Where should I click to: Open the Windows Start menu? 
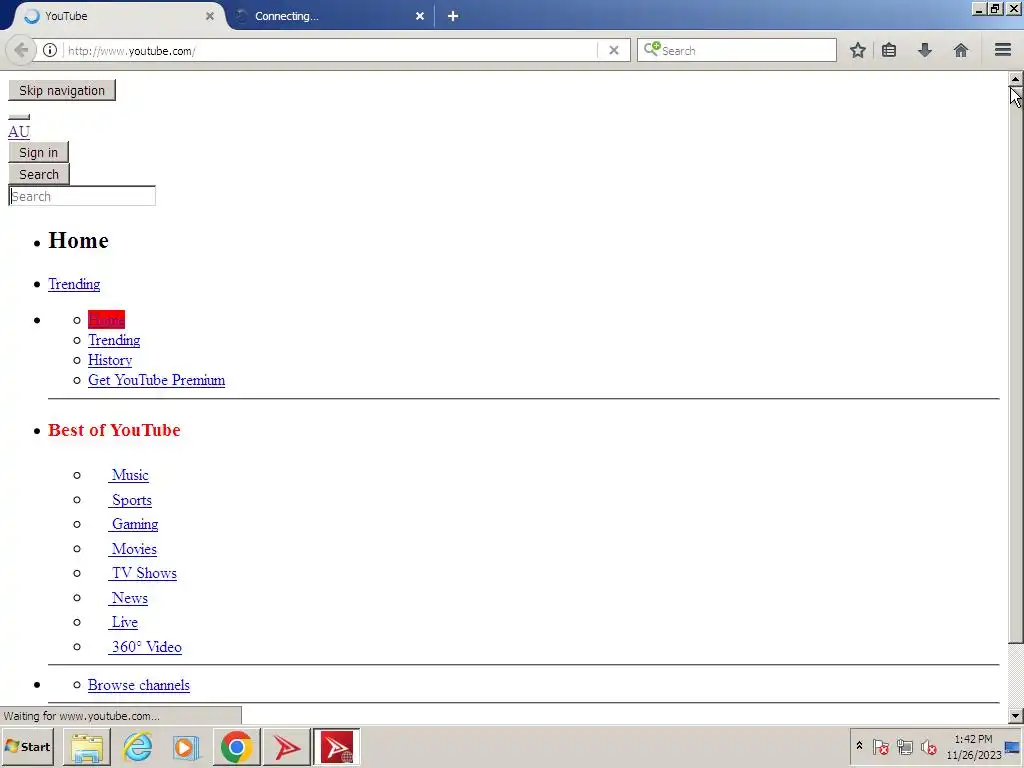27,746
